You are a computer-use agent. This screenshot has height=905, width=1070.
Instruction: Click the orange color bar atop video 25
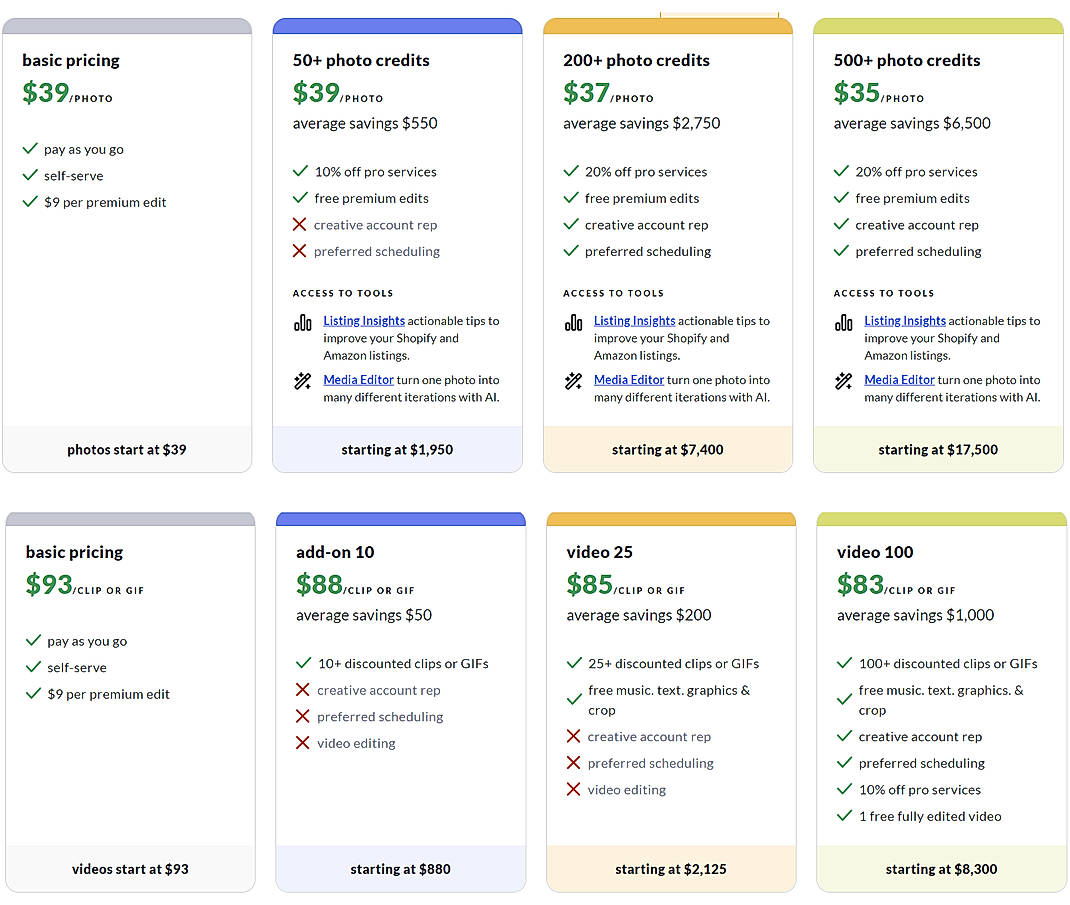(671, 517)
